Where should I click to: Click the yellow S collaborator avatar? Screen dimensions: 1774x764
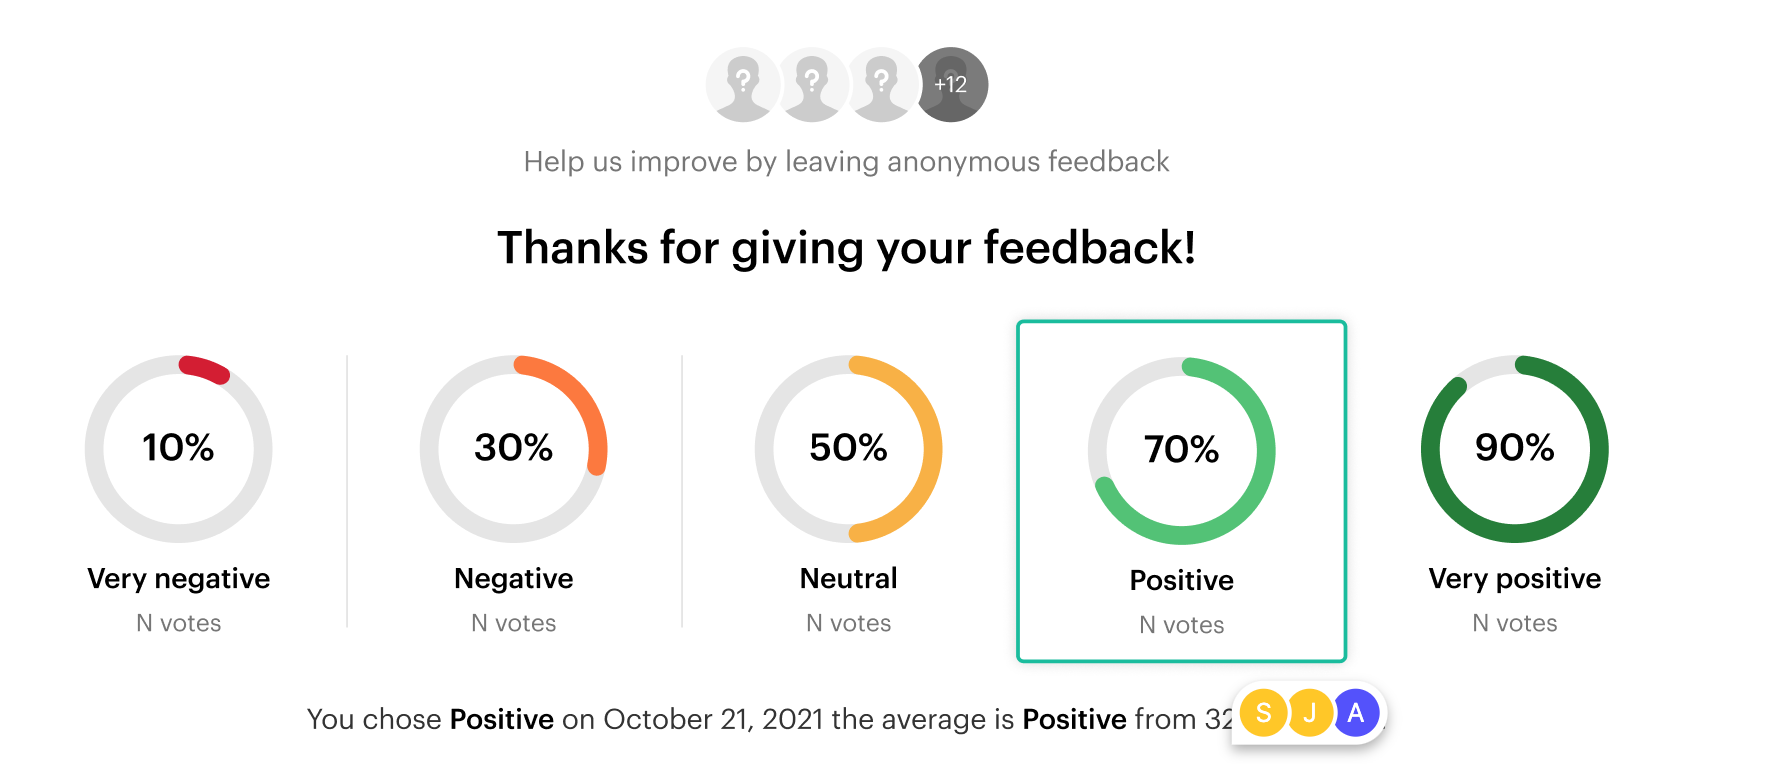tap(1264, 713)
